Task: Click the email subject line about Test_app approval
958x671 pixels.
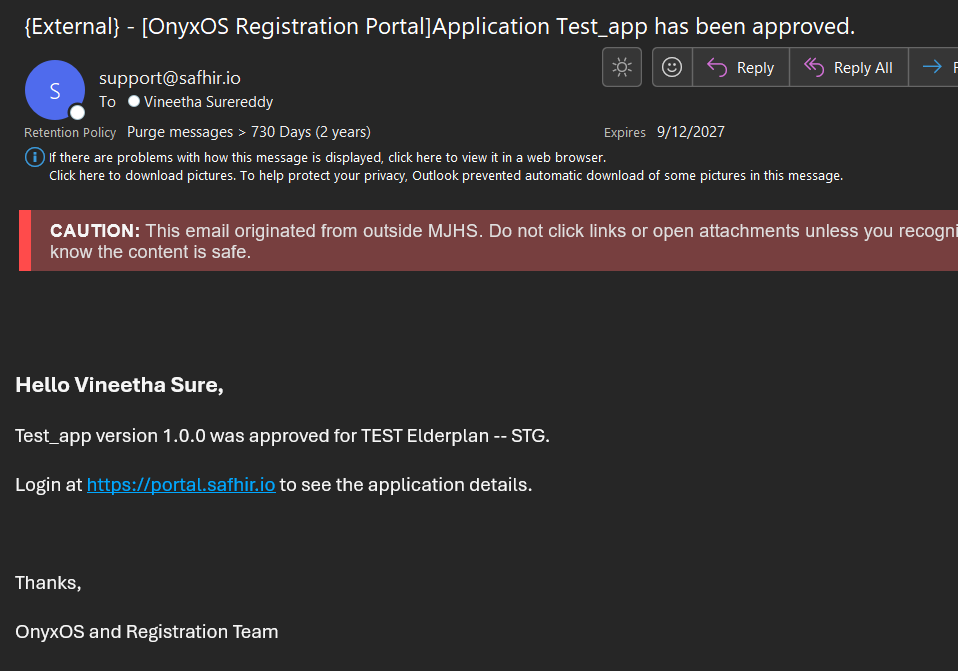Action: pyautogui.click(x=439, y=27)
